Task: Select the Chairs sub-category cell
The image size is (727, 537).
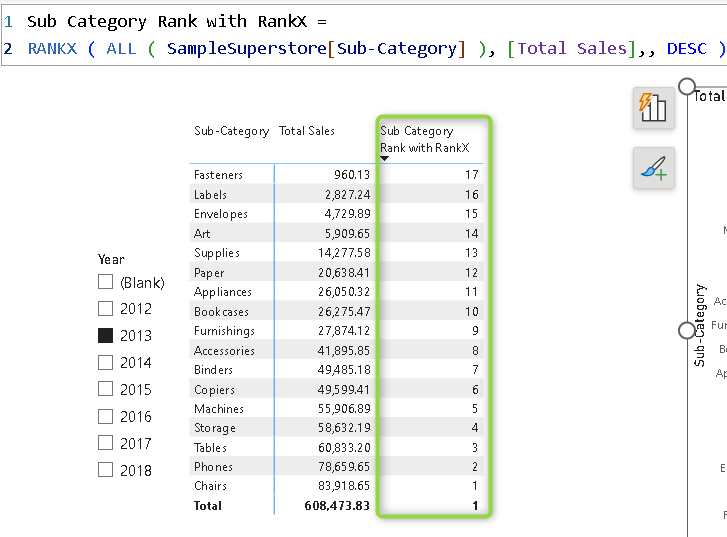Action: (210, 486)
